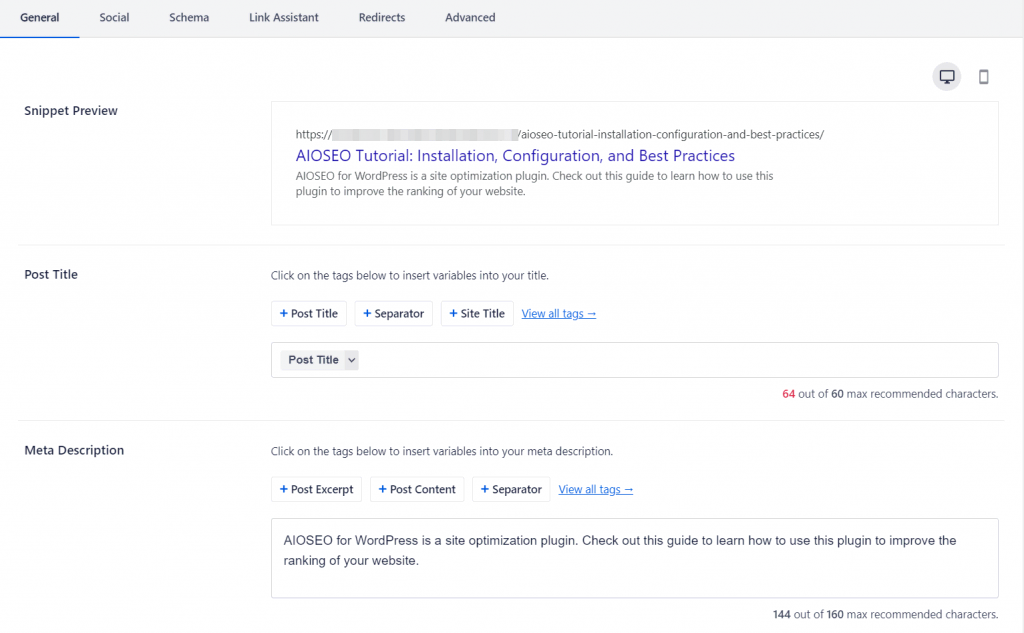The image size is (1024, 633).
Task: Insert the Site Title tag
Action: [x=477, y=314]
